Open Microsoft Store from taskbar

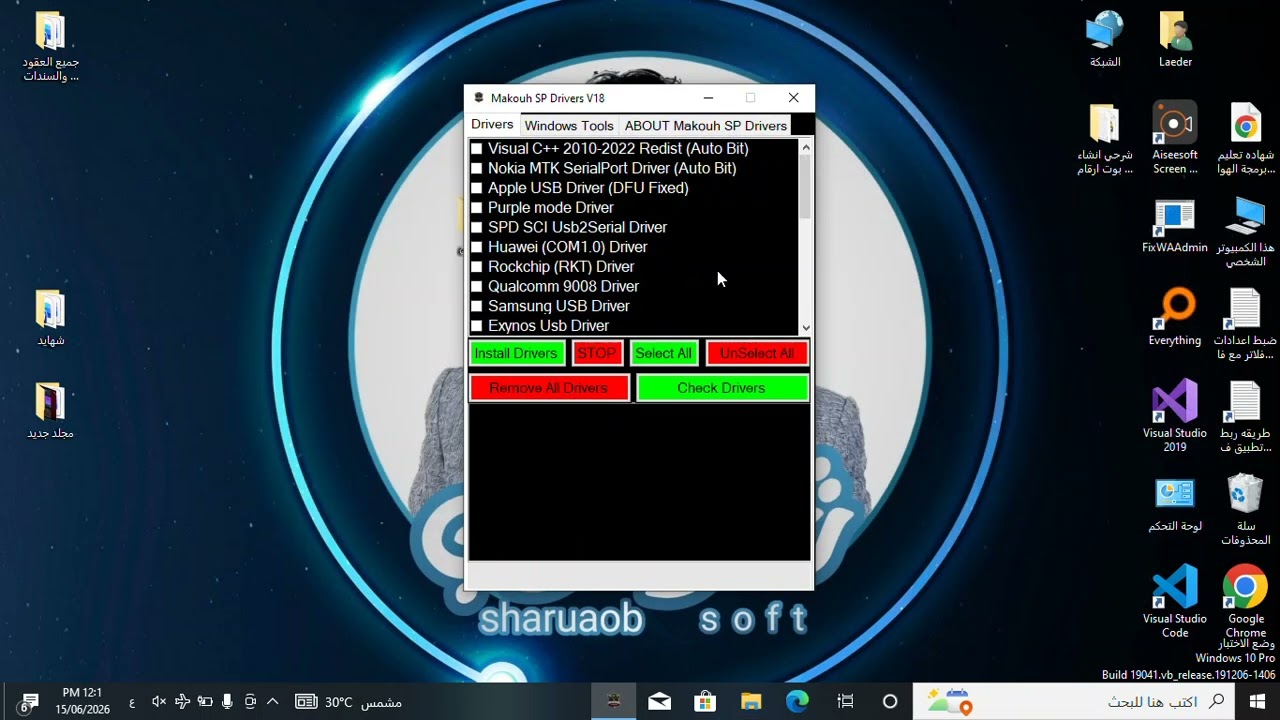tap(705, 701)
